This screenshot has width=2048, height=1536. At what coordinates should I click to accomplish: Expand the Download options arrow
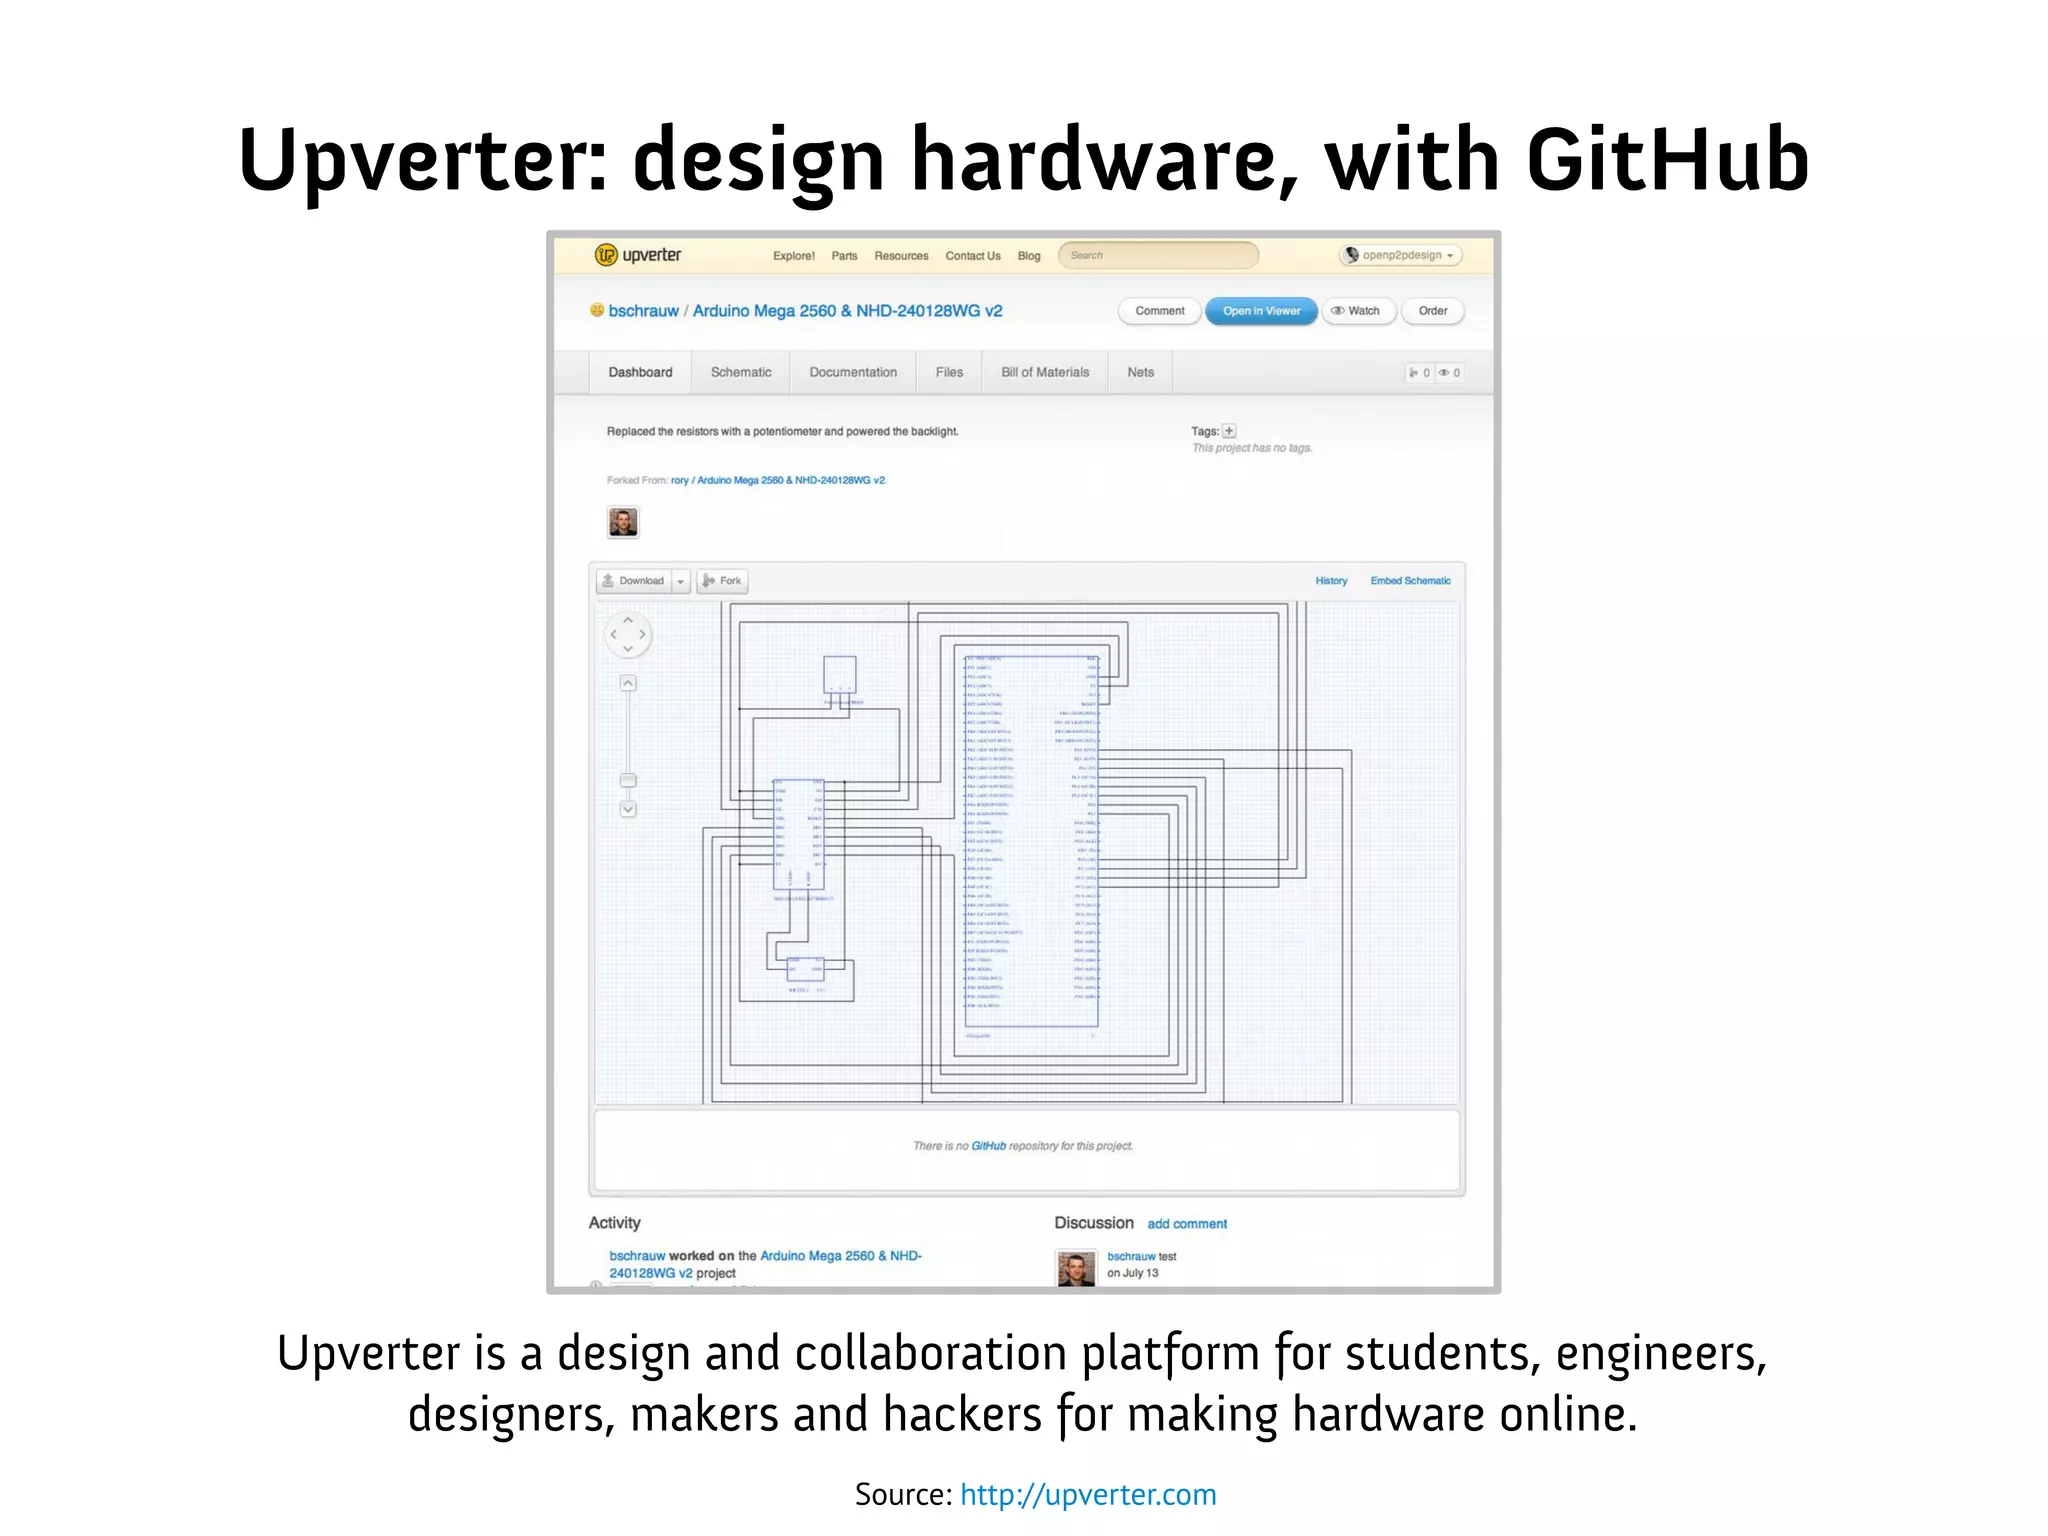681,581
